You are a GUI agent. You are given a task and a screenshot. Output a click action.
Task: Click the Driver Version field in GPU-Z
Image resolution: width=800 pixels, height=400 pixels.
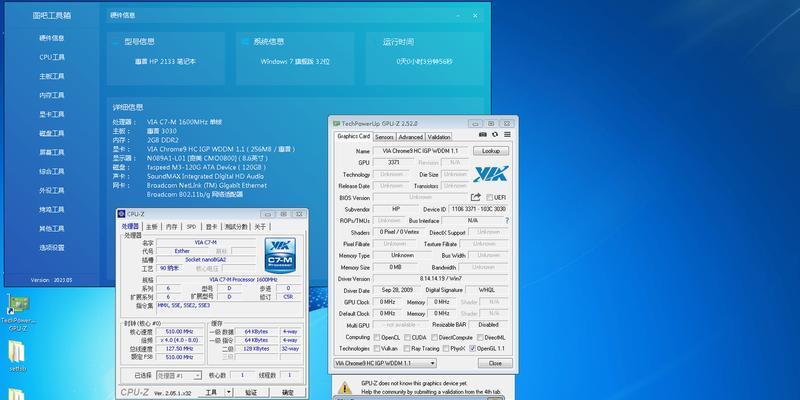pos(441,279)
